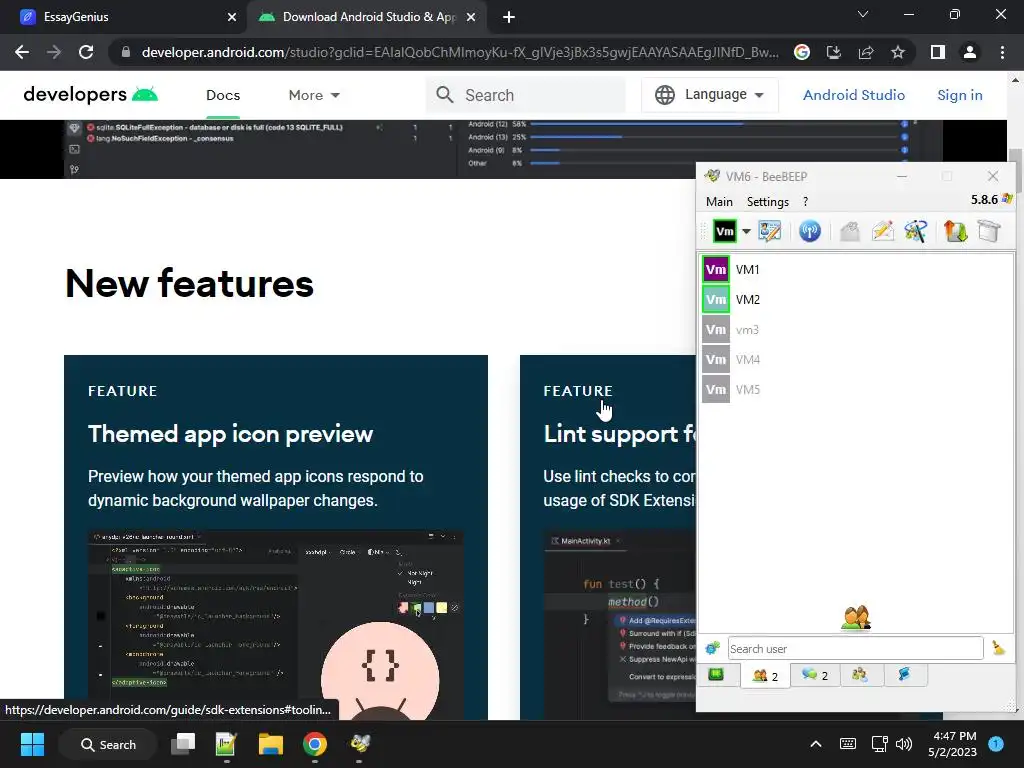Switch to the chats tab showing 2
Image resolution: width=1024 pixels, height=768 pixels.
[x=814, y=675]
